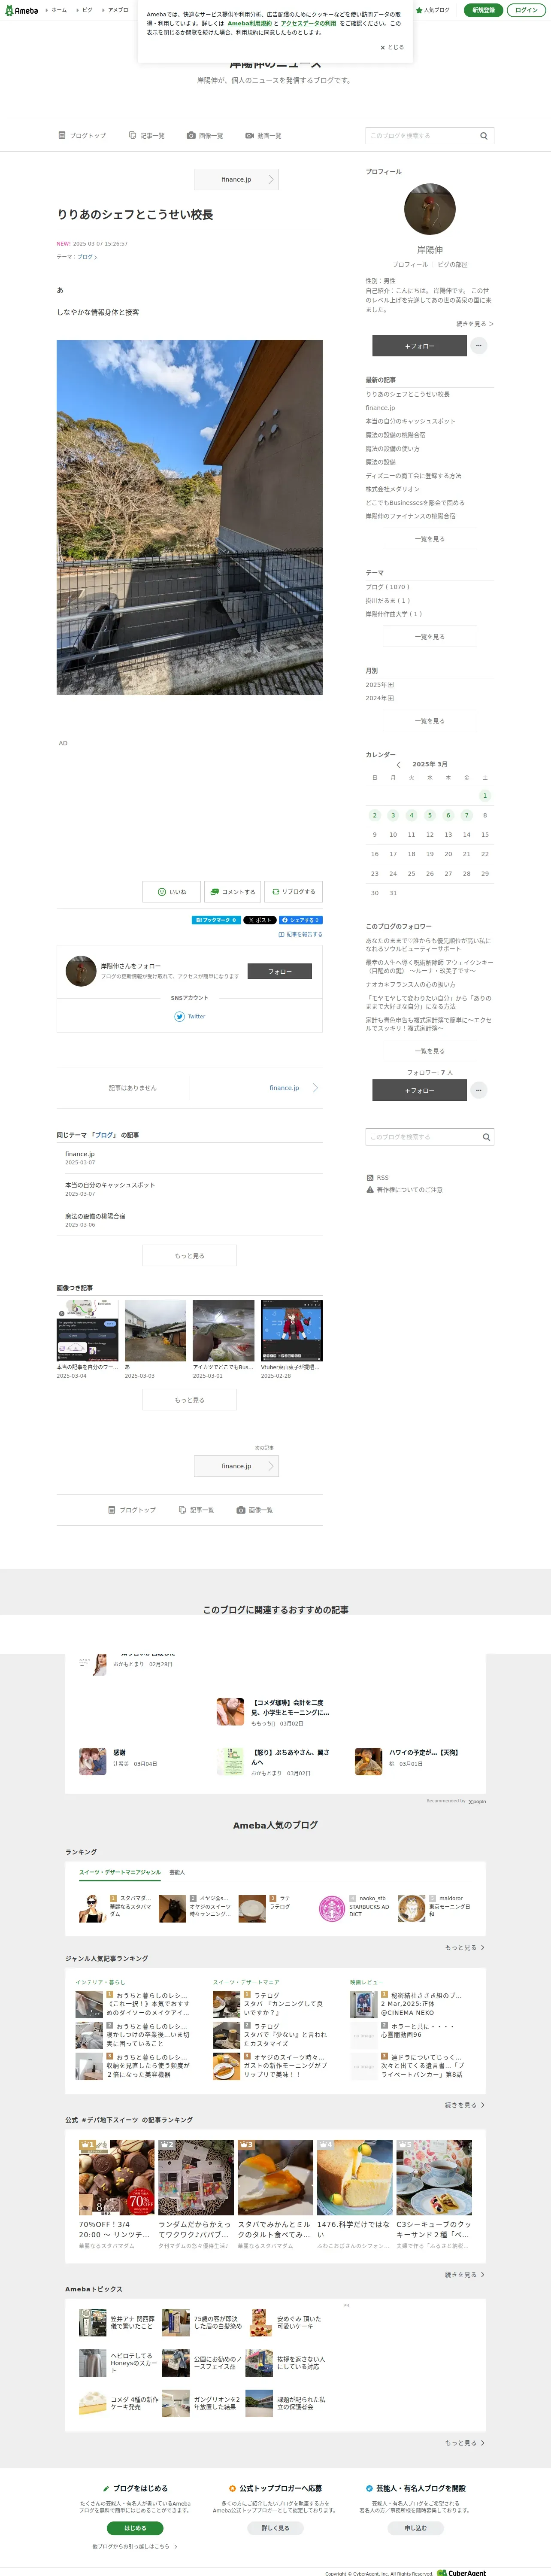Click the search icon in the lower blog search box
The height and width of the screenshot is (2576, 551).
tap(486, 1137)
